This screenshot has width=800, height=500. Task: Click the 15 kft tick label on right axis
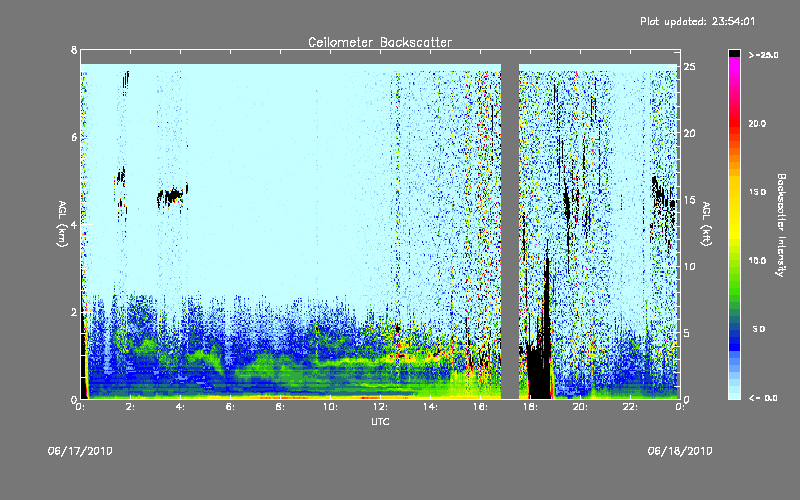tap(689, 200)
